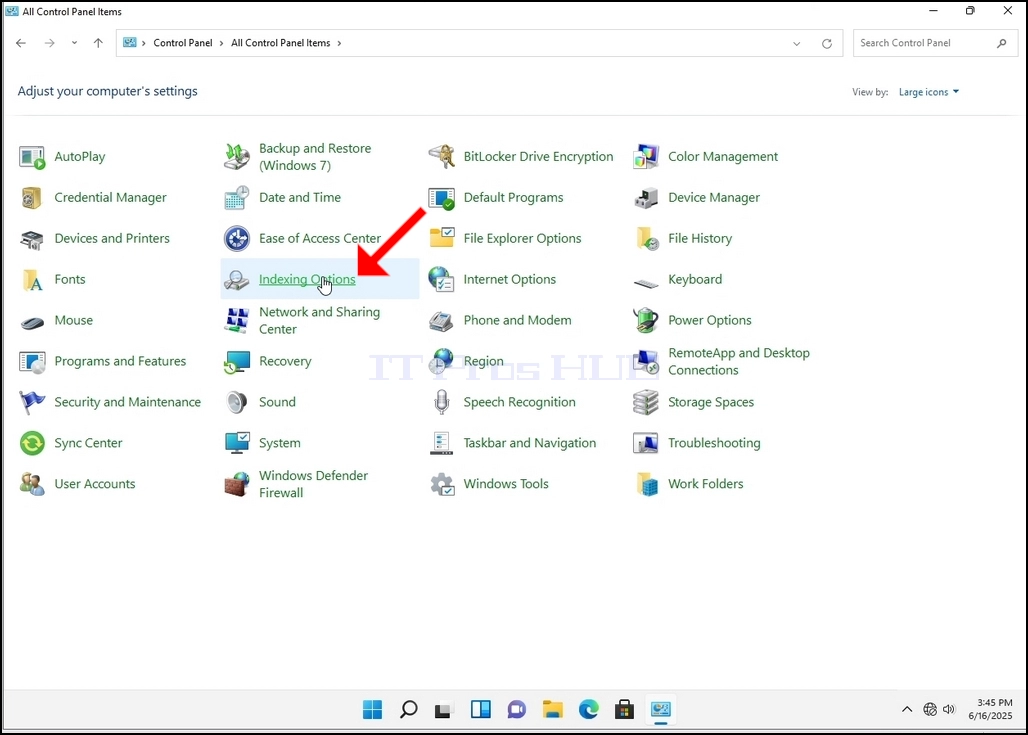
Task: Click the search magnifier in search box
Action: click(x=1002, y=43)
